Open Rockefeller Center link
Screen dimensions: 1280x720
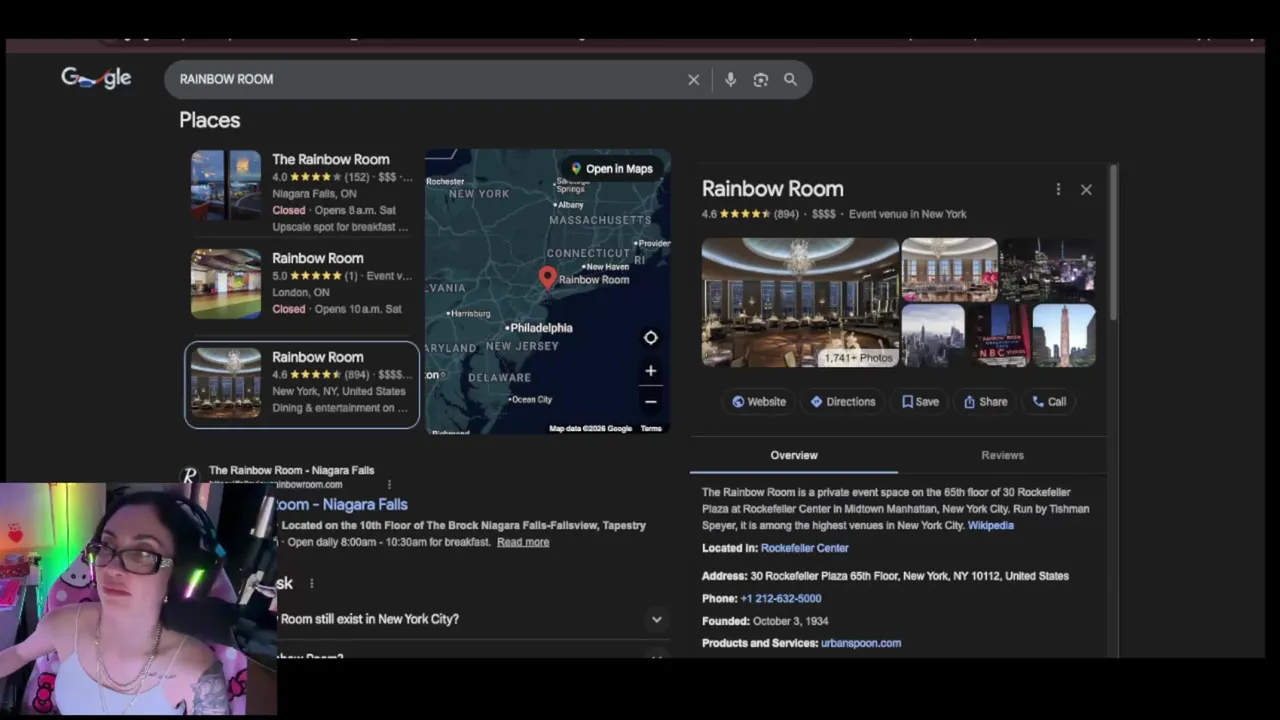tap(804, 548)
